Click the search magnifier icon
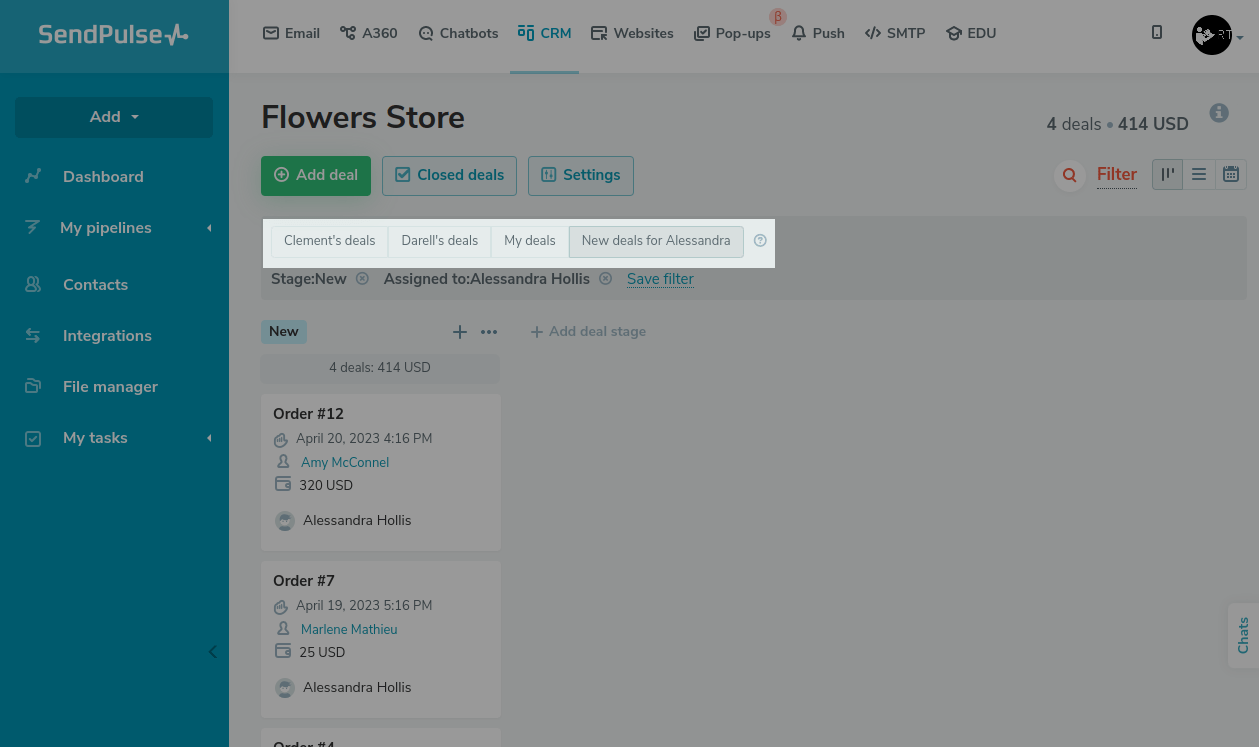Screen dimensions: 1259x747 click(1069, 175)
